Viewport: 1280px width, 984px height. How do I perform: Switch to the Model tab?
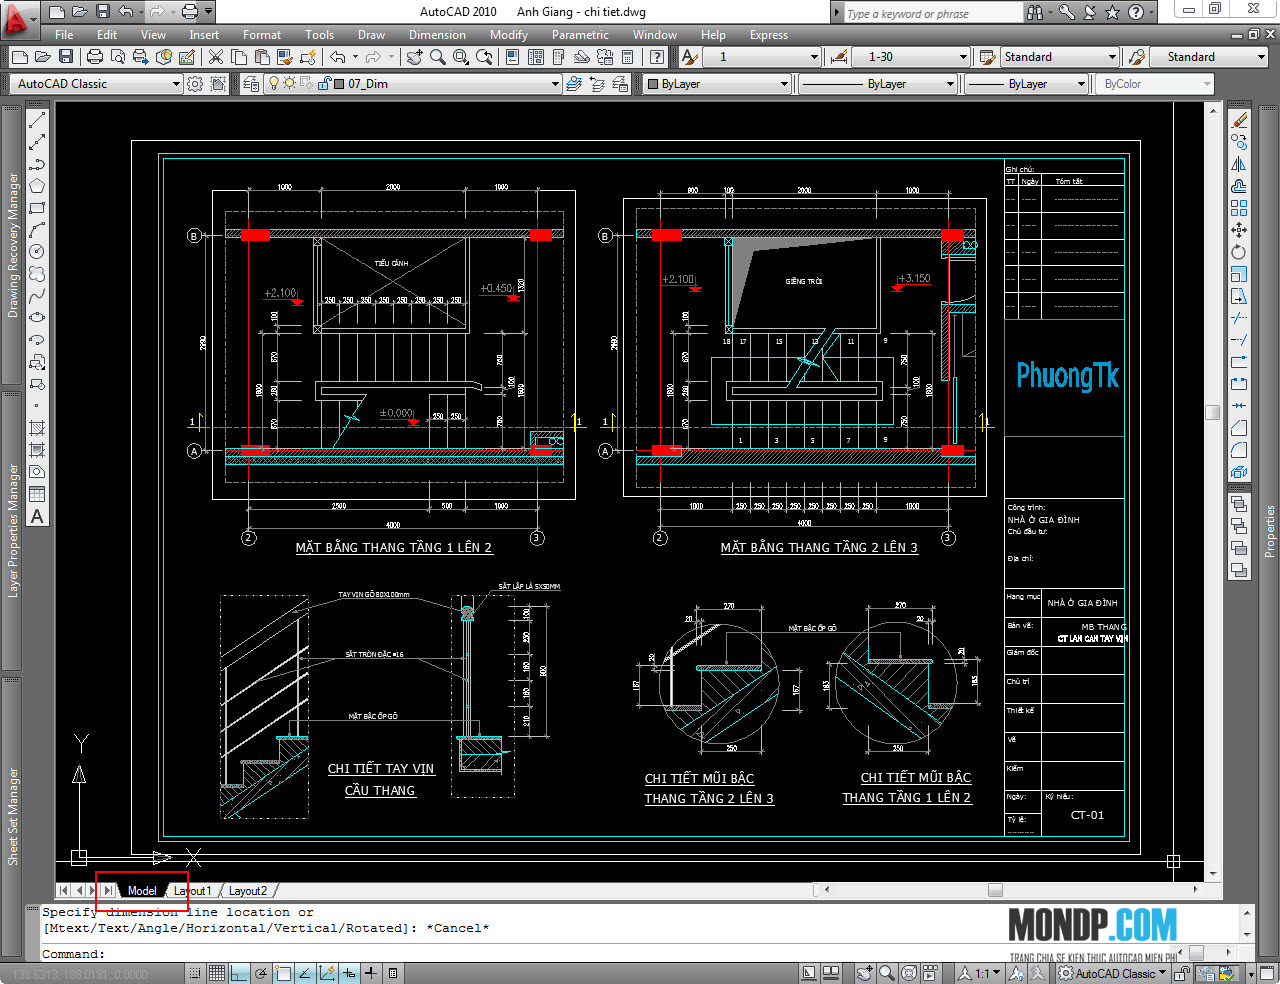pyautogui.click(x=142, y=891)
